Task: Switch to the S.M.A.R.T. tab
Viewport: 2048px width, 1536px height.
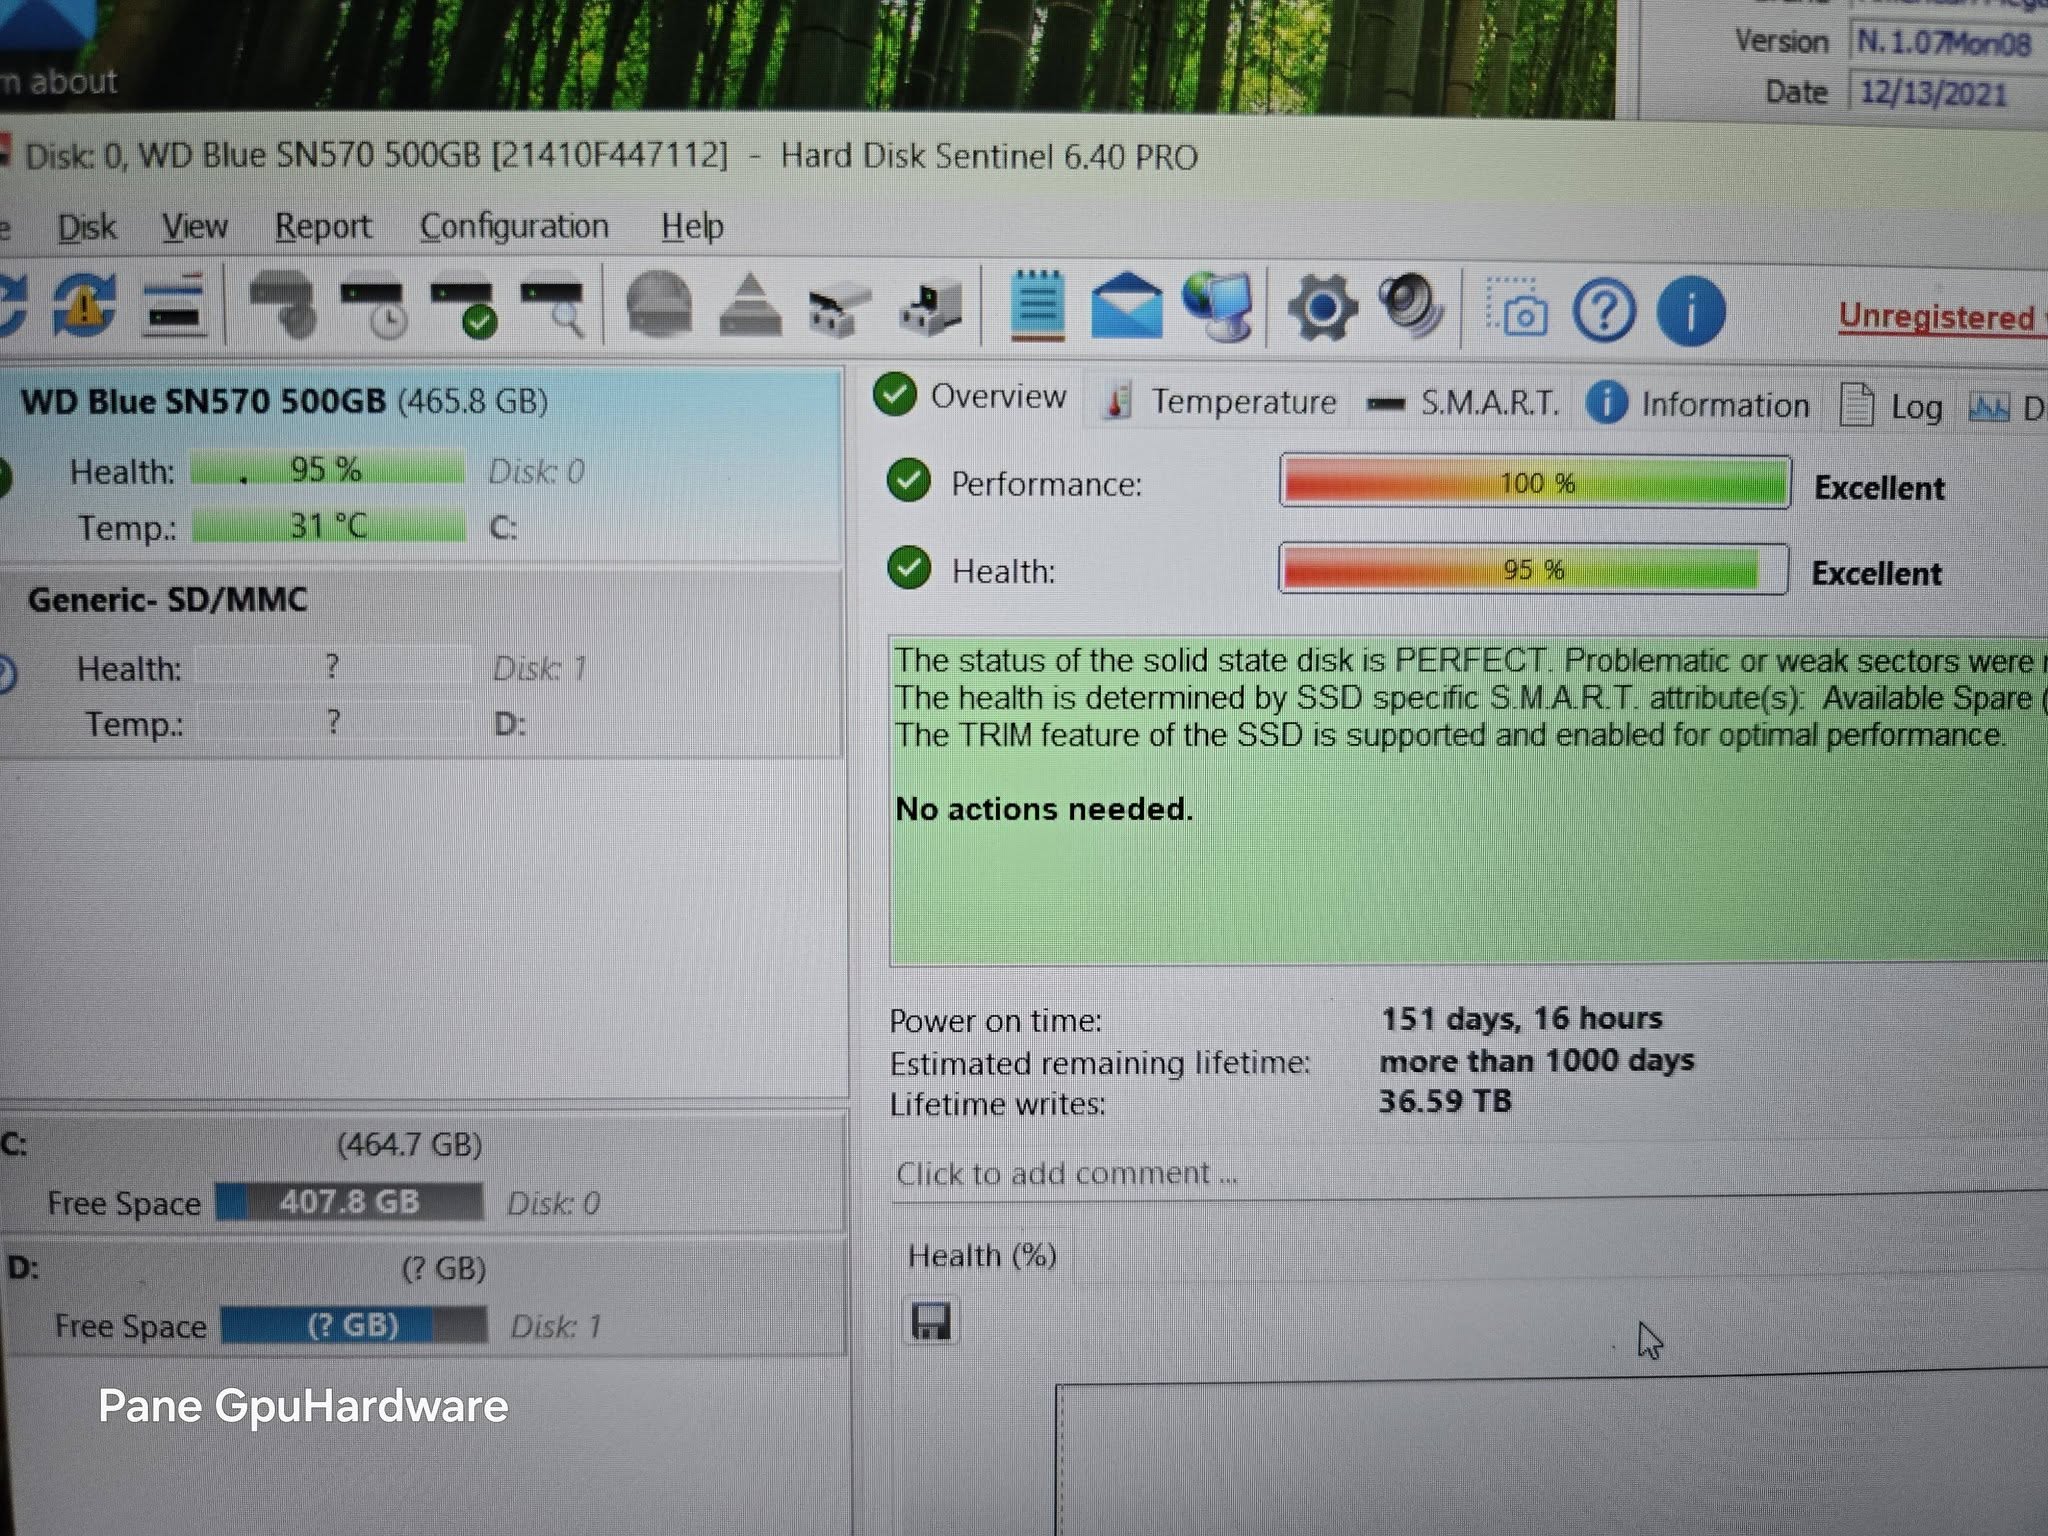Action: point(1462,403)
